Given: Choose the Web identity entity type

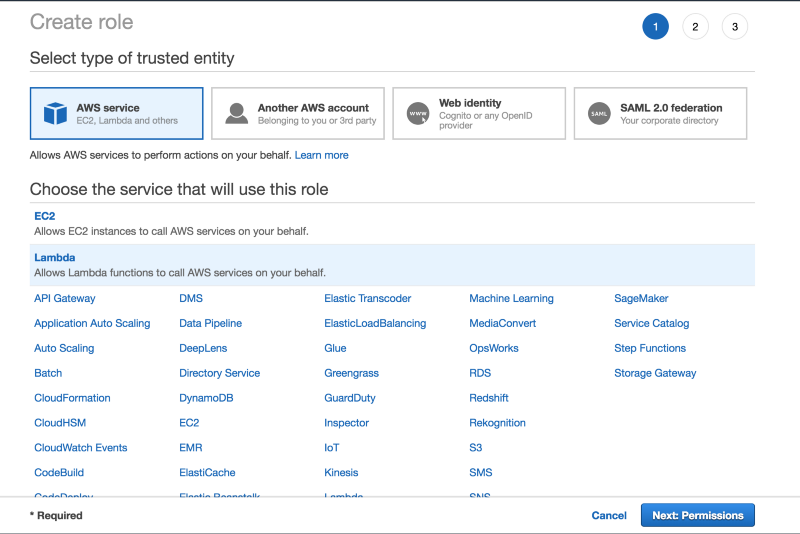Looking at the screenshot, I should coord(479,113).
